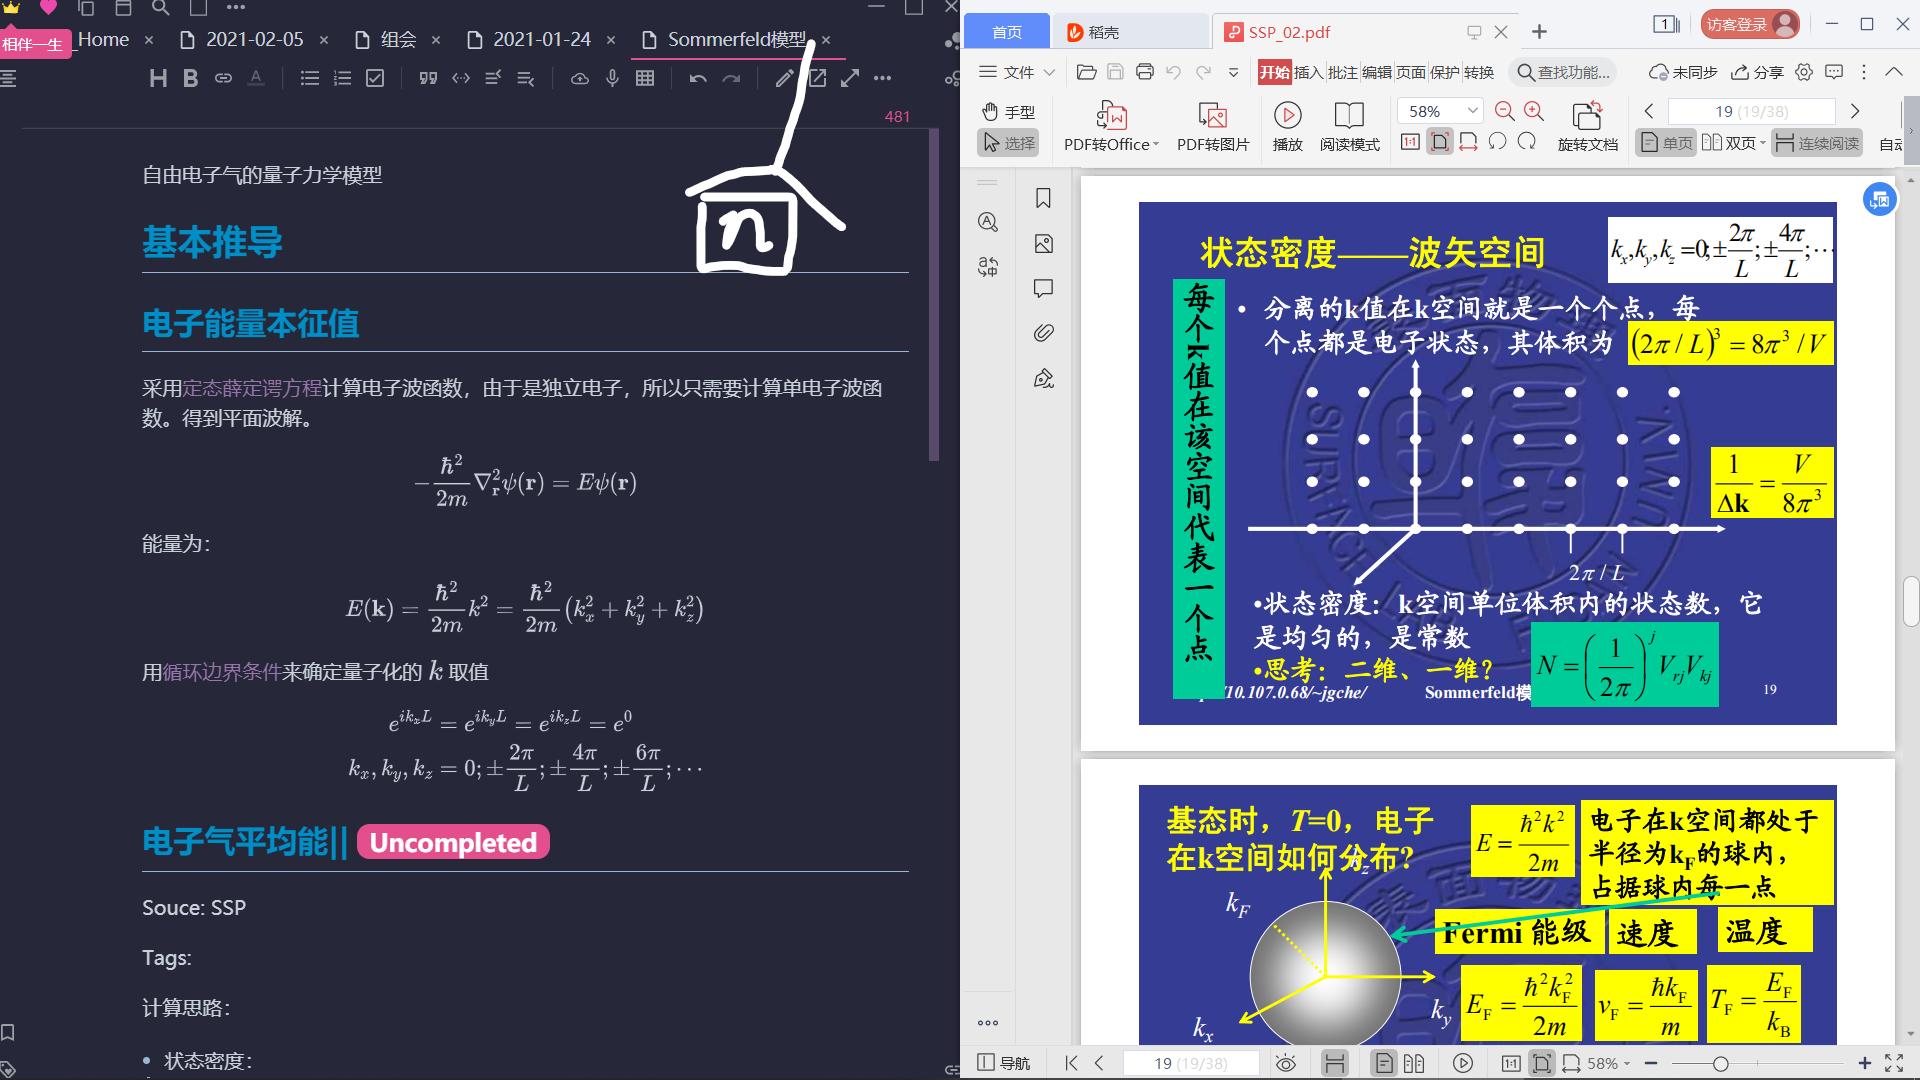This screenshot has width=1920, height=1080.
Task: Click the PDF转图片 icon
Action: point(1212,116)
